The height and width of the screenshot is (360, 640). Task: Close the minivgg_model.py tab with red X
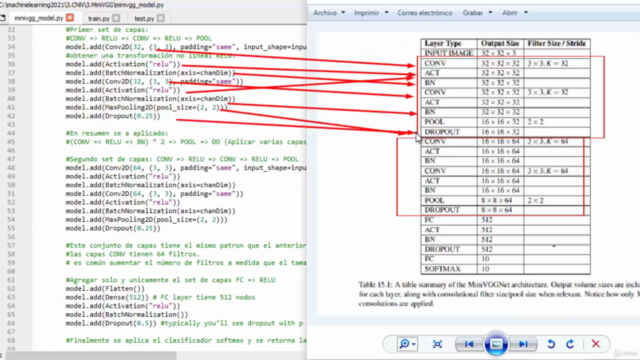(x=70, y=18)
